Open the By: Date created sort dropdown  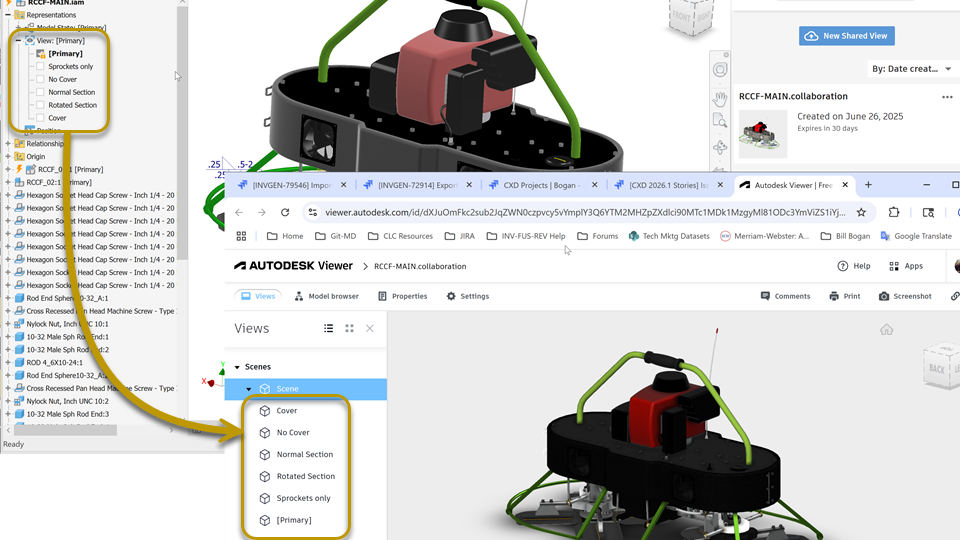[x=911, y=69]
